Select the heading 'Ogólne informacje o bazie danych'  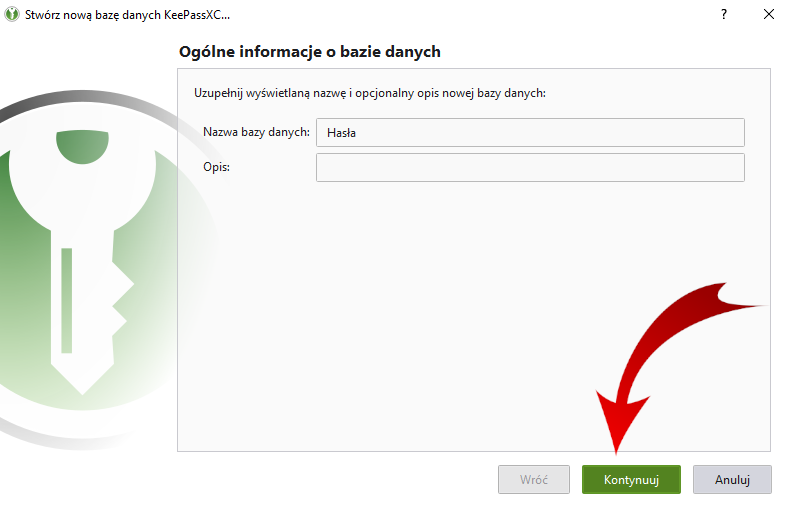tap(309, 52)
